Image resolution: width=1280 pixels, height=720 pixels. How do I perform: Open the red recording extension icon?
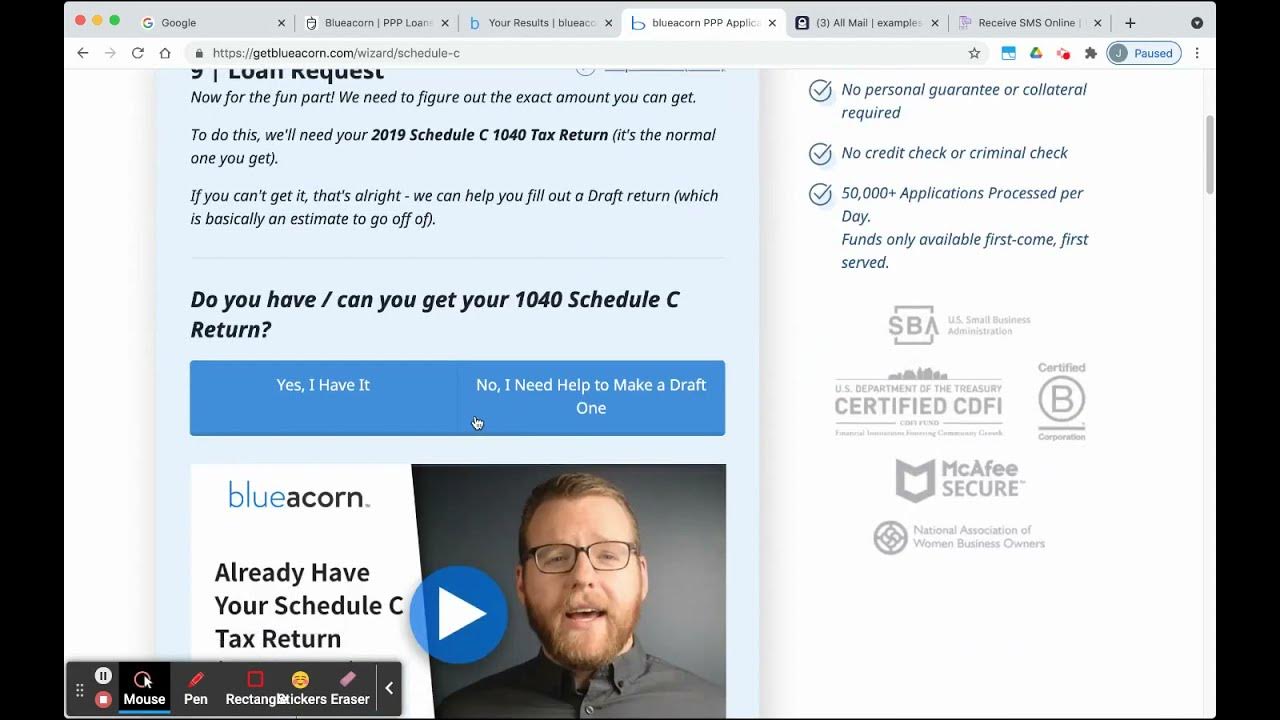point(1063,53)
